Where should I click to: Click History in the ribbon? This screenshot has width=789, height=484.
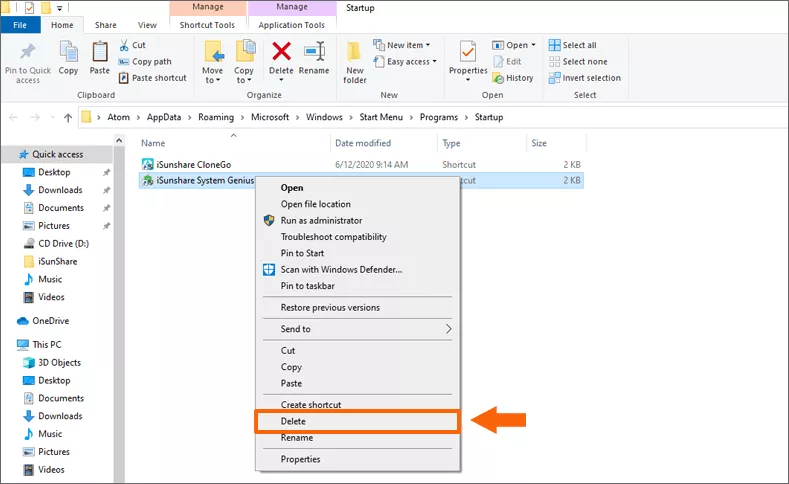tap(513, 78)
